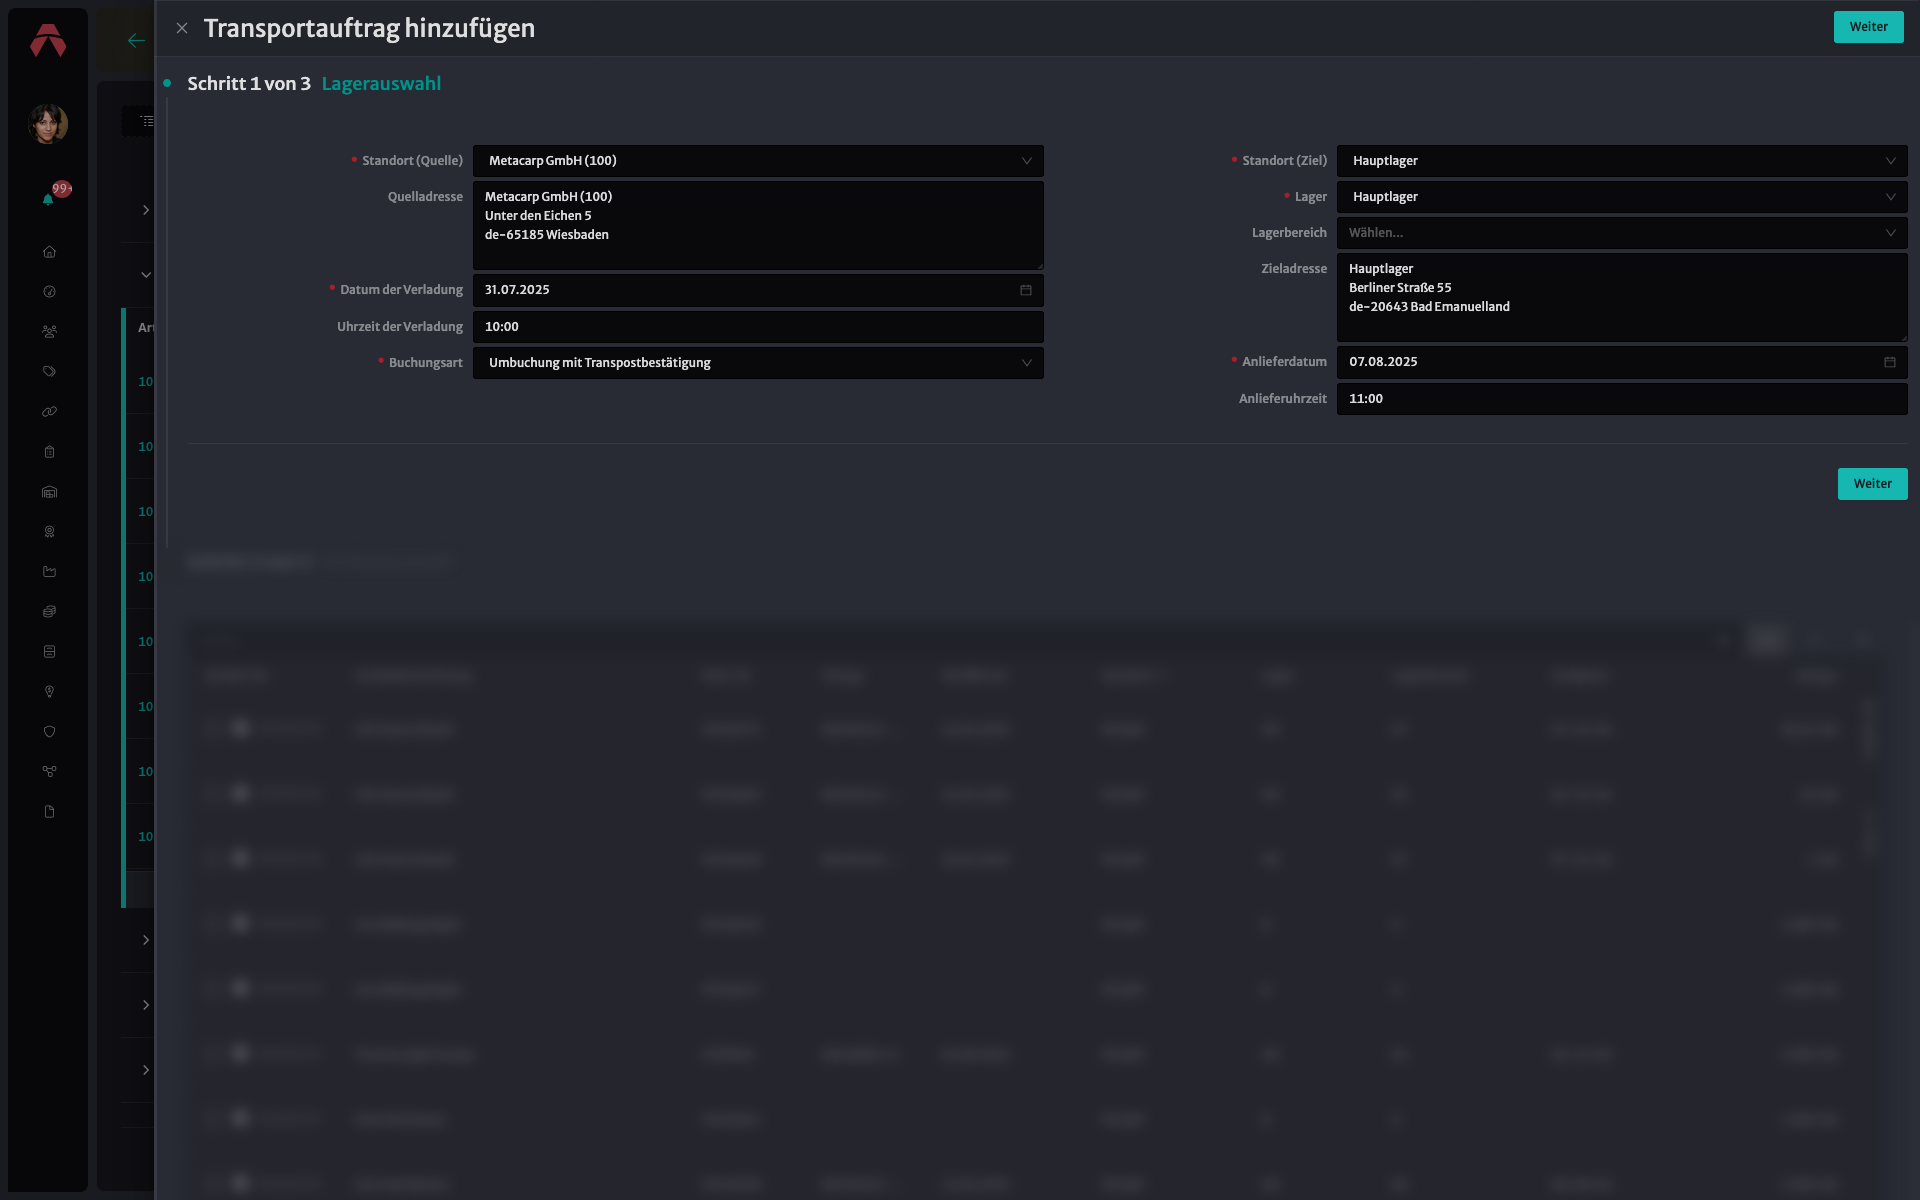Screen dimensions: 1920x1200
Task: Click the top Weiter button
Action: pyautogui.click(x=1868, y=27)
